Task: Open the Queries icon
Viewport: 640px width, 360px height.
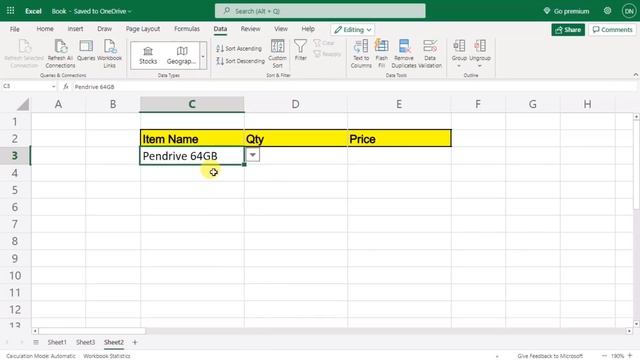Action: click(x=86, y=51)
